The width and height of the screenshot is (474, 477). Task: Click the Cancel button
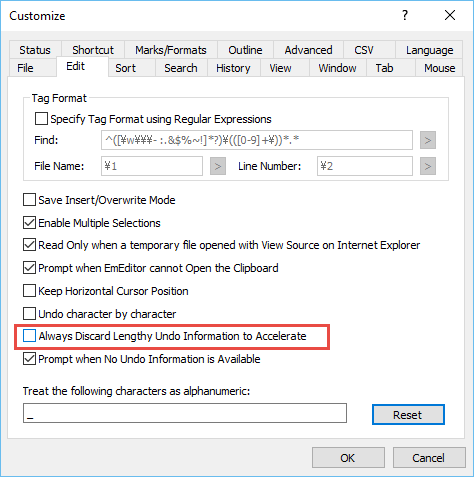point(429,458)
